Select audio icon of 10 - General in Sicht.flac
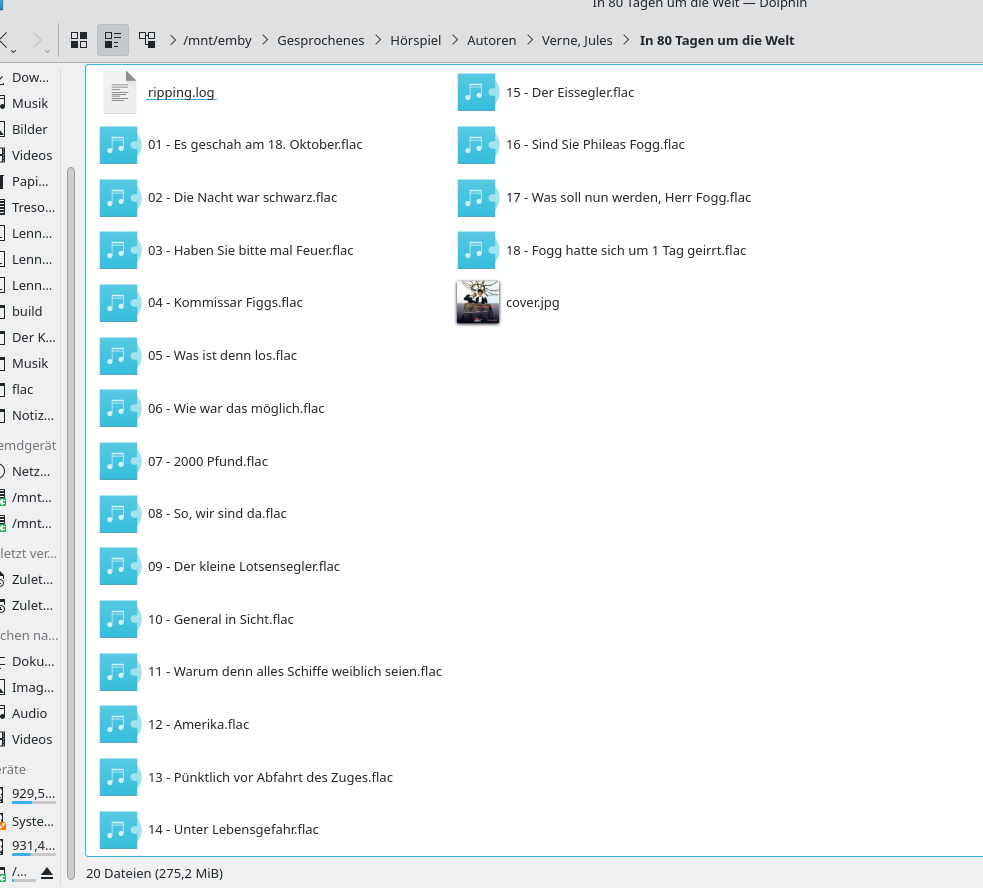This screenshot has width=983, height=896. click(120, 619)
